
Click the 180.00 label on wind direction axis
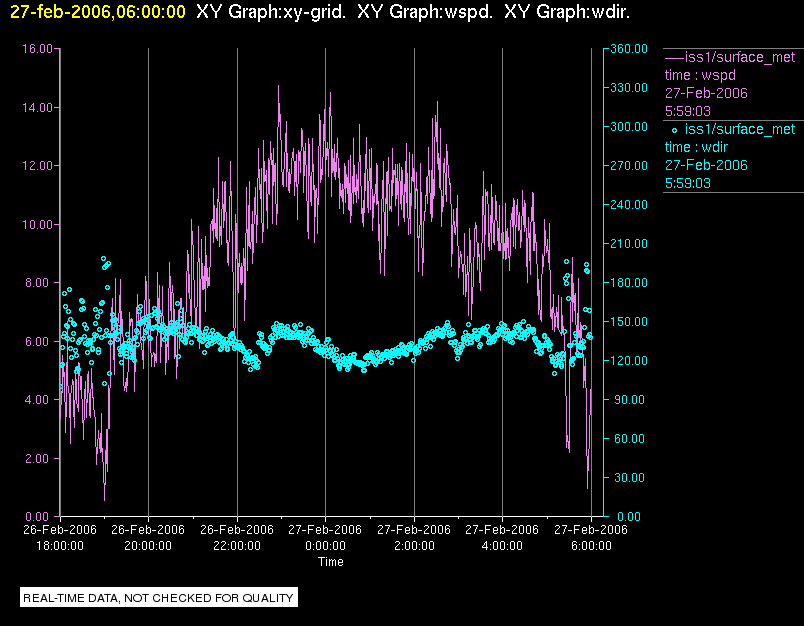click(x=629, y=282)
